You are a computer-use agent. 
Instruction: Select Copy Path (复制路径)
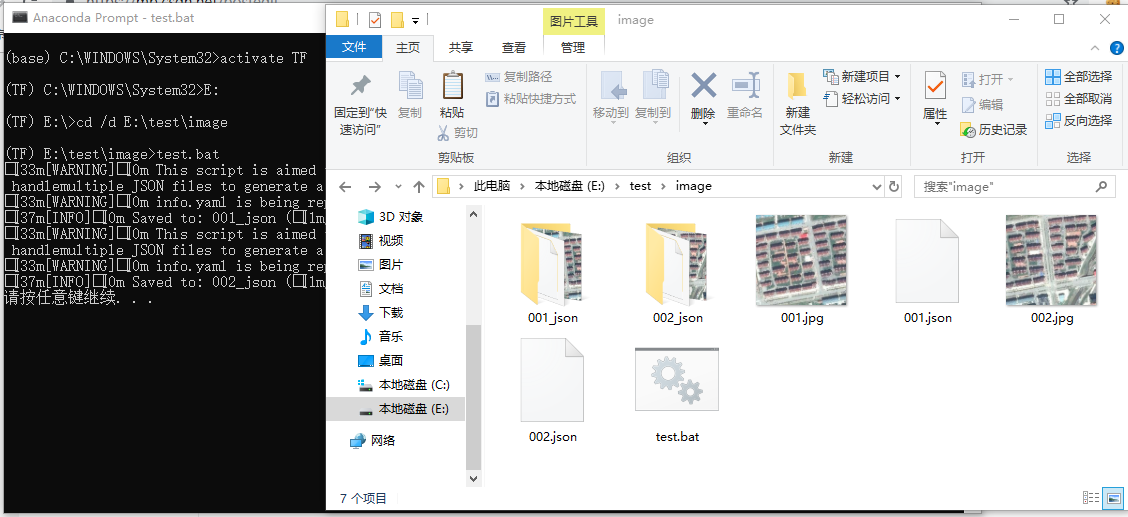pyautogui.click(x=519, y=77)
